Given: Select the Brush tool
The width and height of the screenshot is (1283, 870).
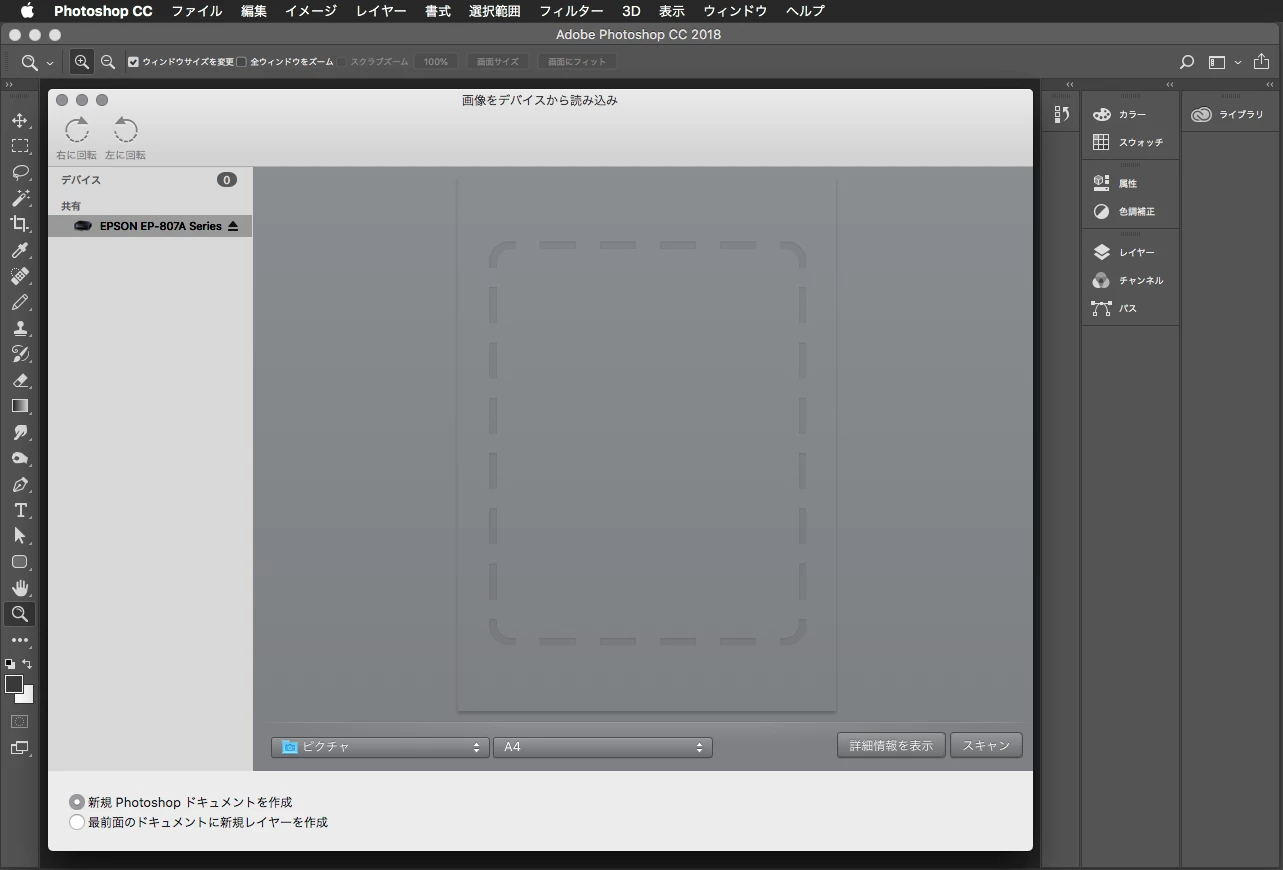Looking at the screenshot, I should pyautogui.click(x=20, y=302).
